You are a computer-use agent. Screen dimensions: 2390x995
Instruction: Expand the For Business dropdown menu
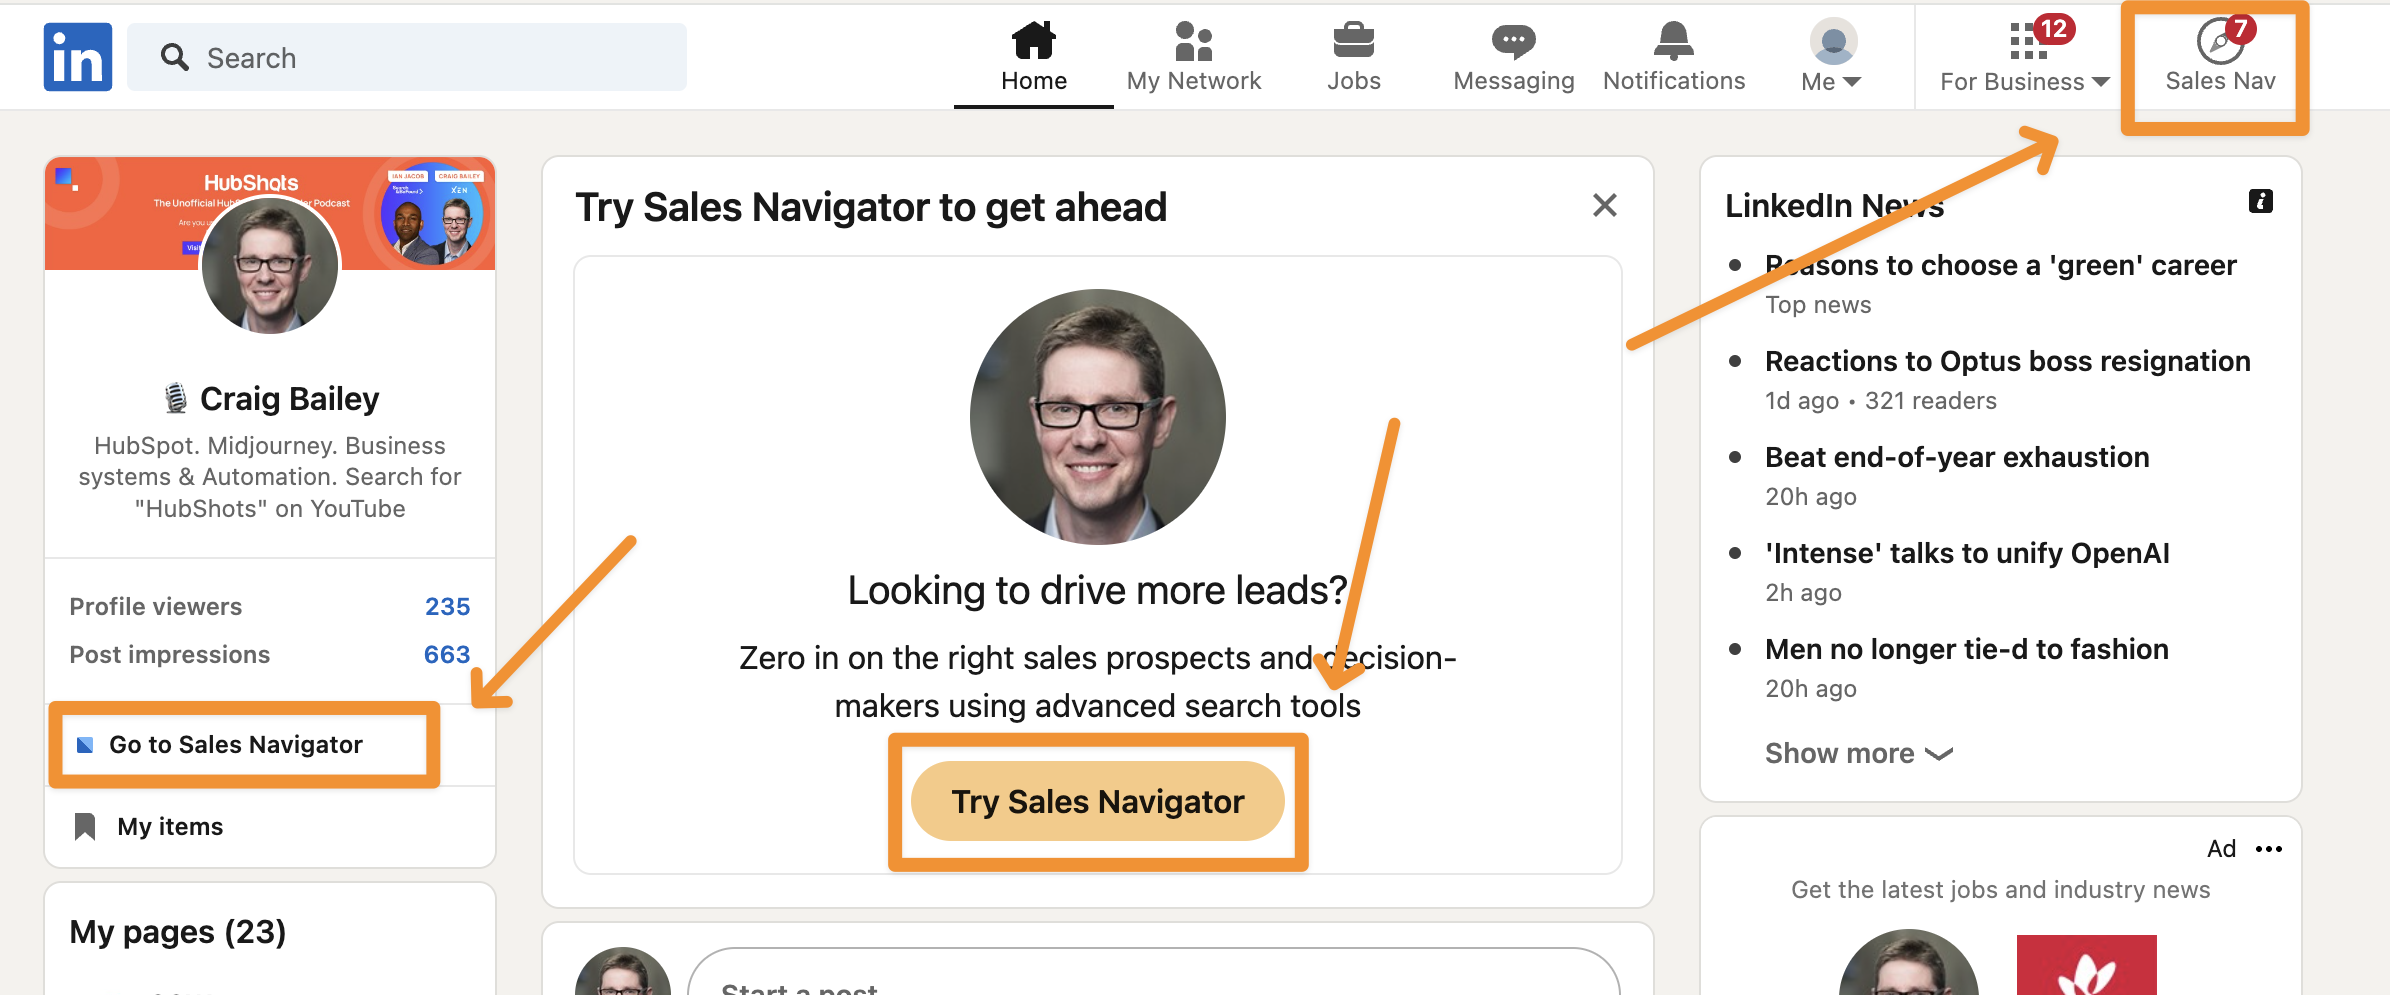2024,81
